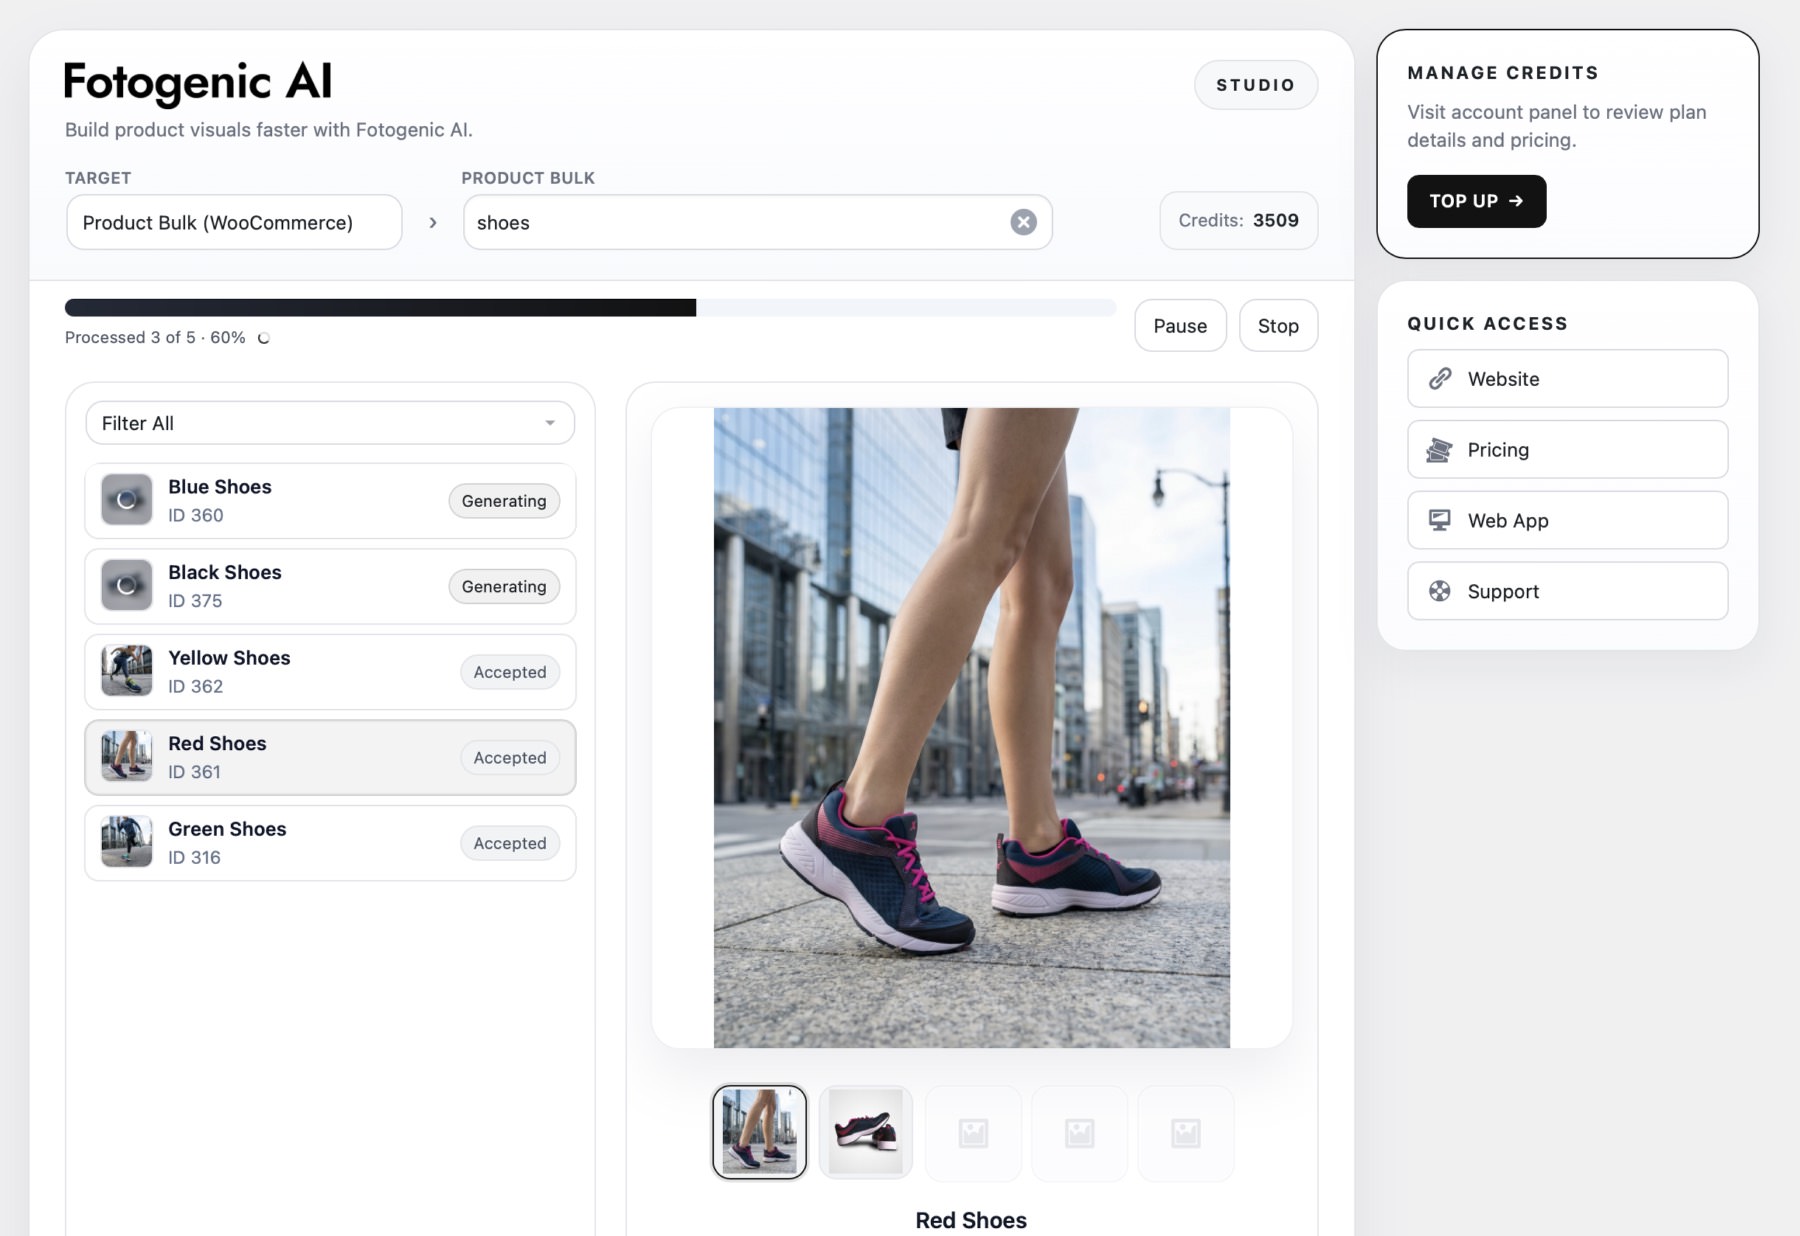This screenshot has height=1236, width=1800.
Task: Click the breadcrumb chevron after Target
Action: pos(433,222)
